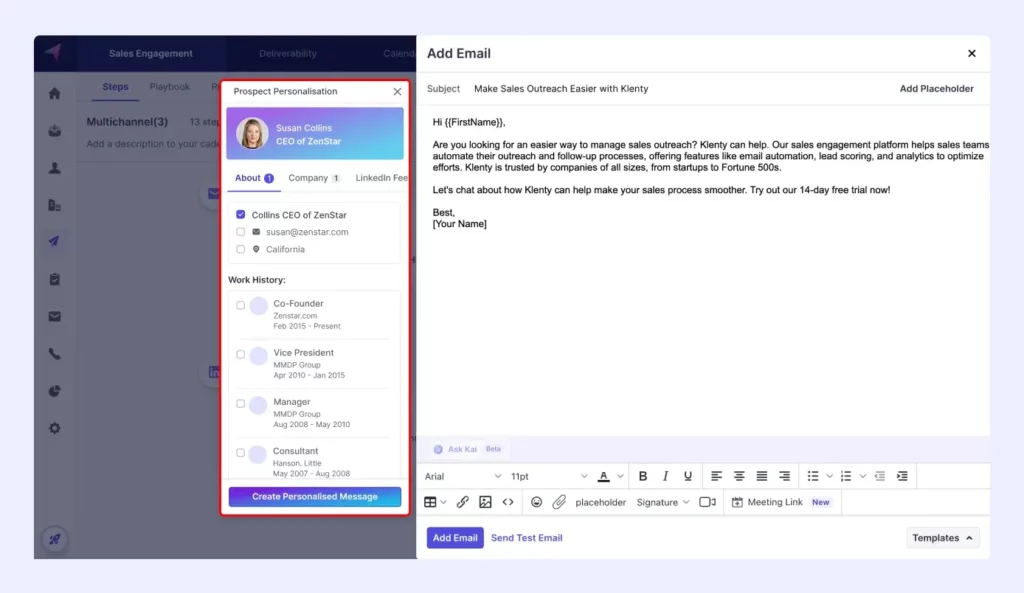Expand bulleted list style options arrow

829,476
